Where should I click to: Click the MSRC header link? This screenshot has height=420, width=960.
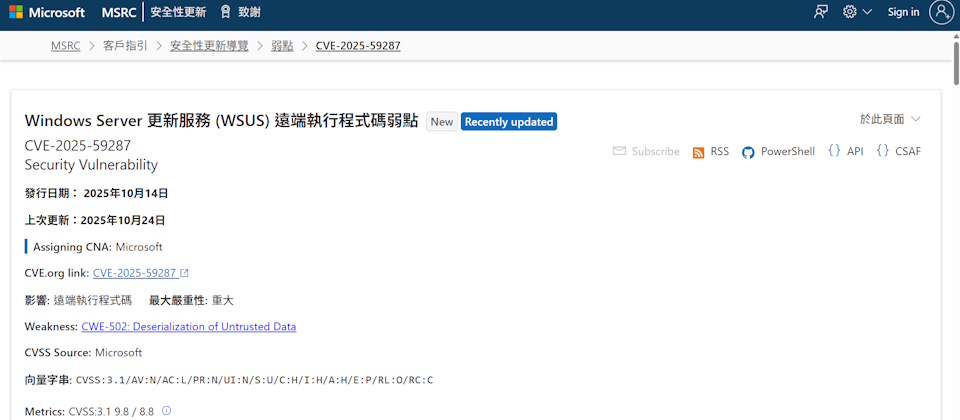[120, 12]
